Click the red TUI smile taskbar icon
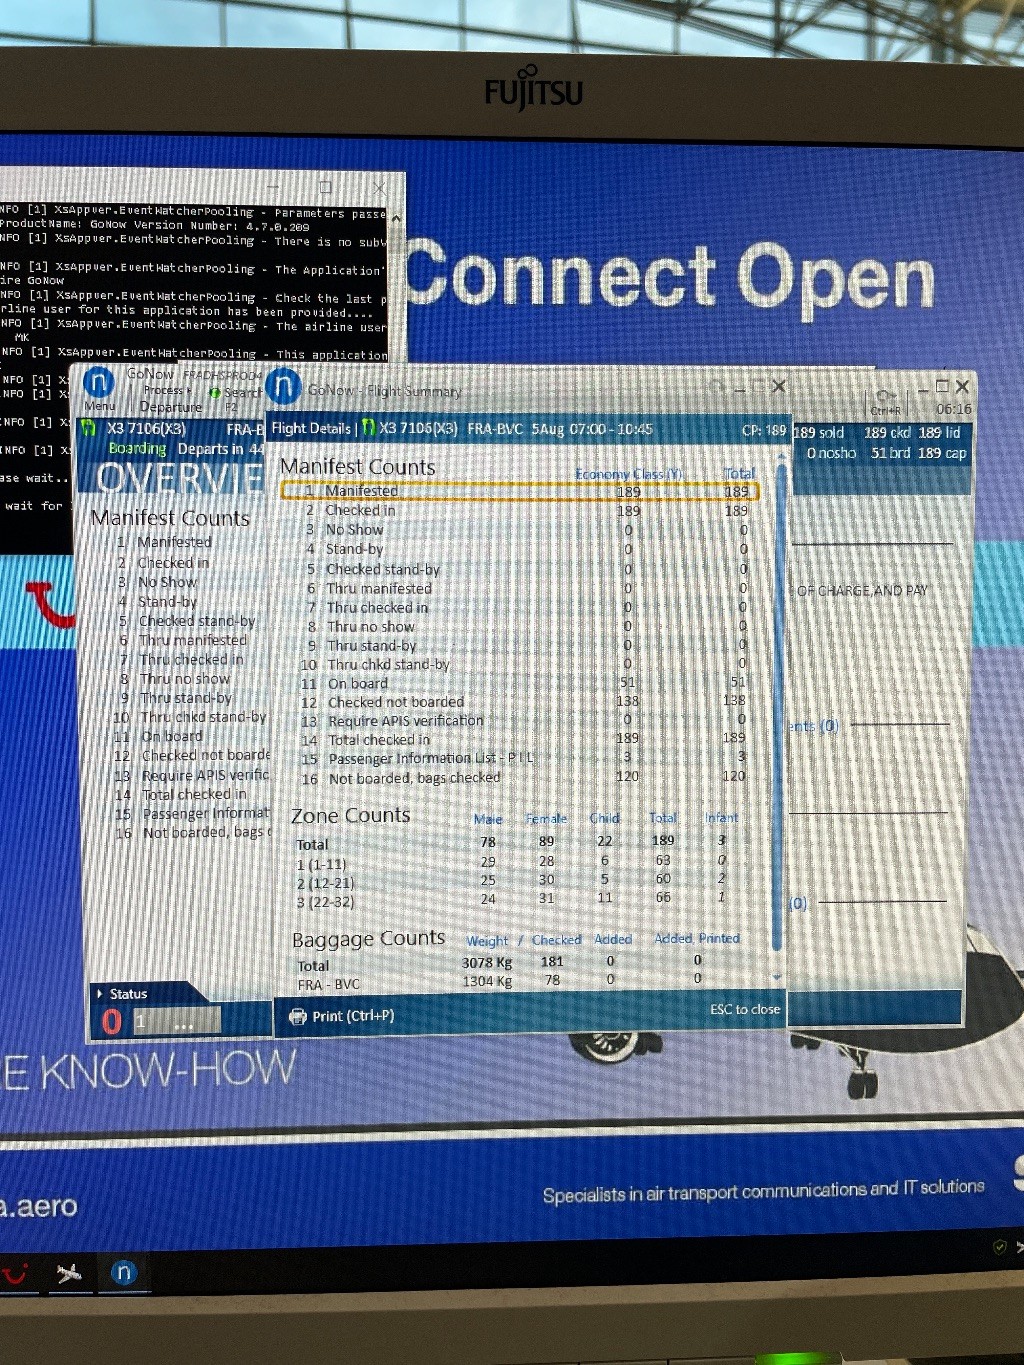 click(15, 1273)
